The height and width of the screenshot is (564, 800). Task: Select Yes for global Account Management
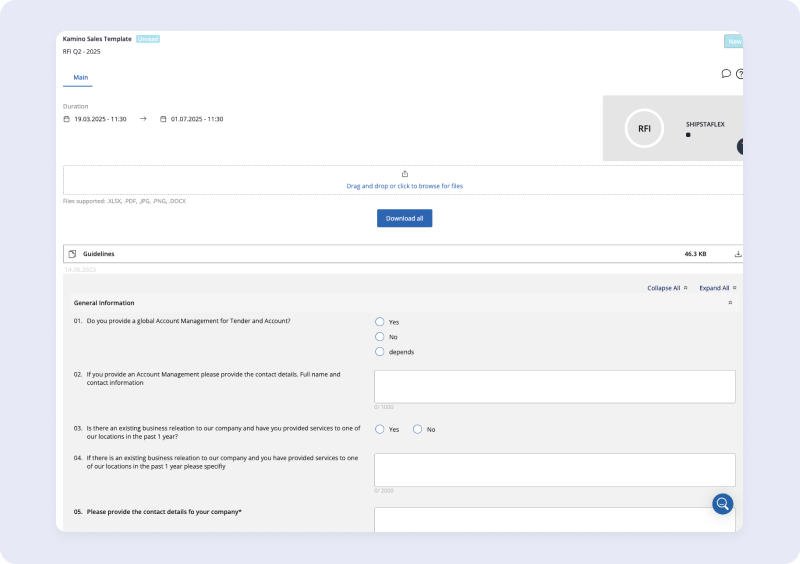(379, 322)
